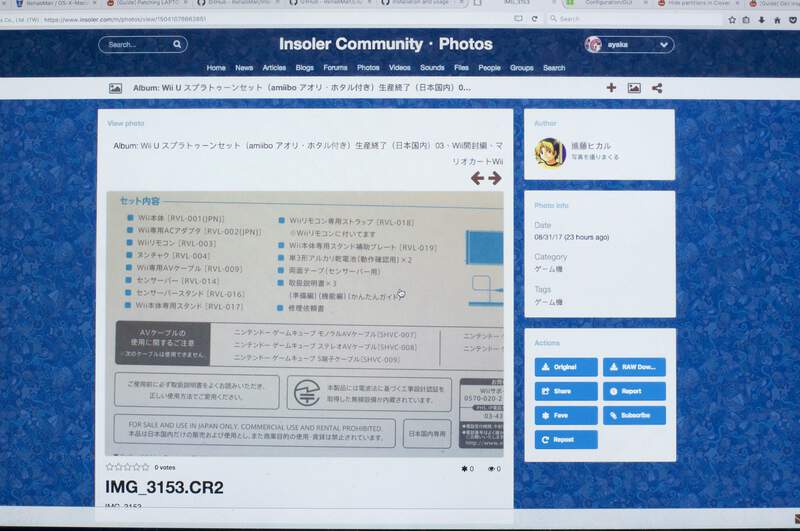Click the Subscribe button
Image resolution: width=800 pixels, height=531 pixels.
coord(634,415)
